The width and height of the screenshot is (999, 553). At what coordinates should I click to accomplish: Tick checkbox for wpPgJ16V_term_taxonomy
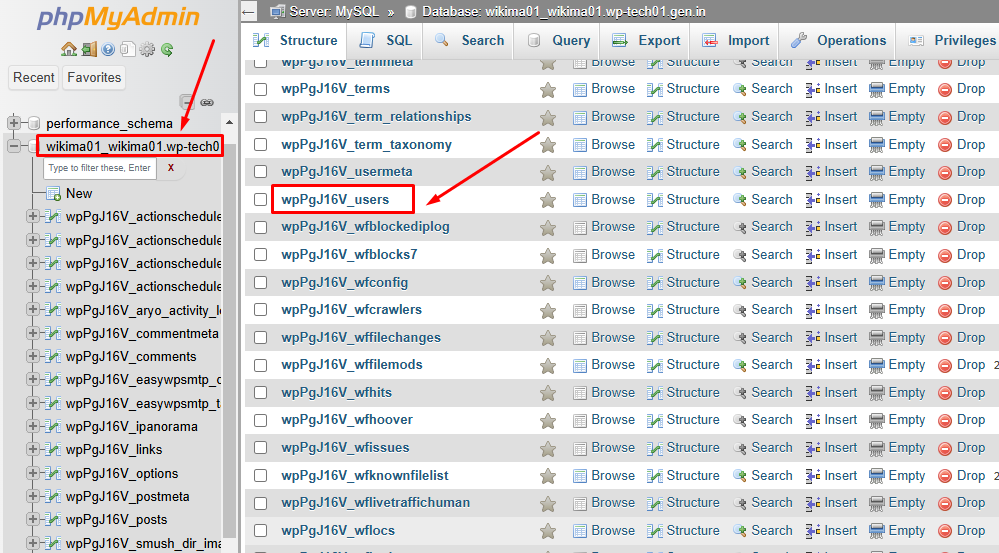[261, 145]
